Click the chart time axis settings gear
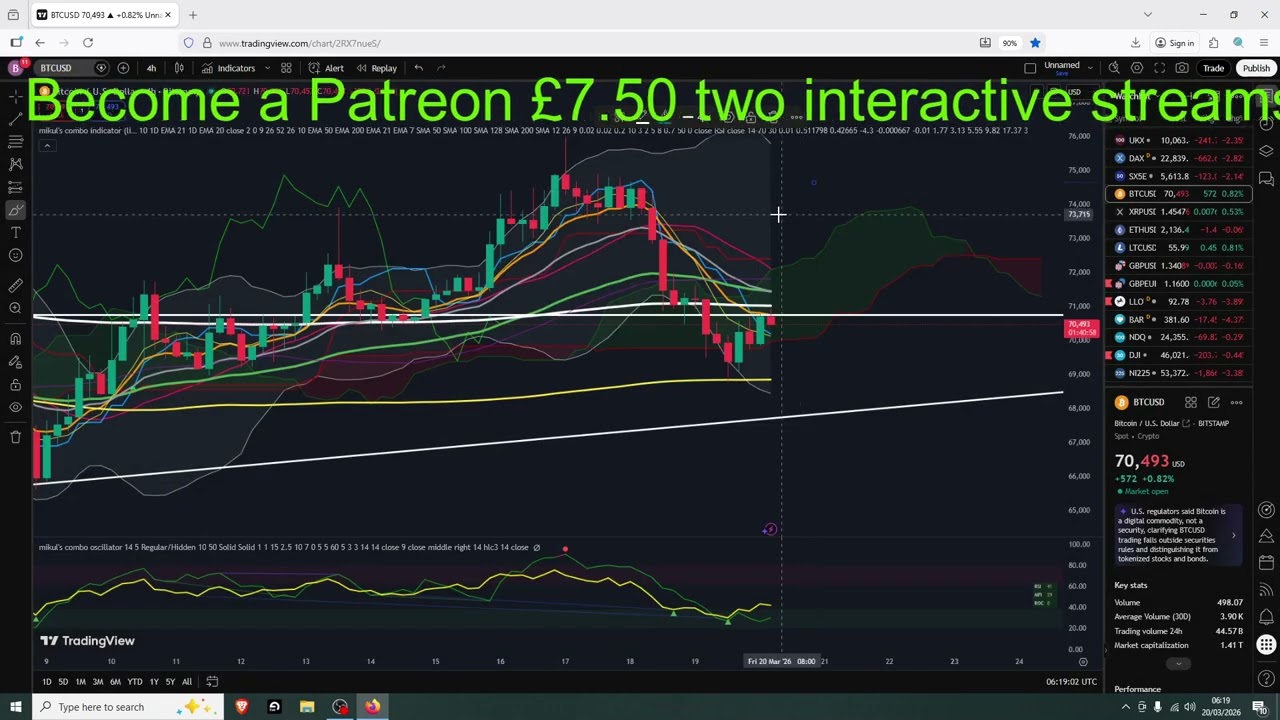The height and width of the screenshot is (720, 1280). click(1083, 661)
